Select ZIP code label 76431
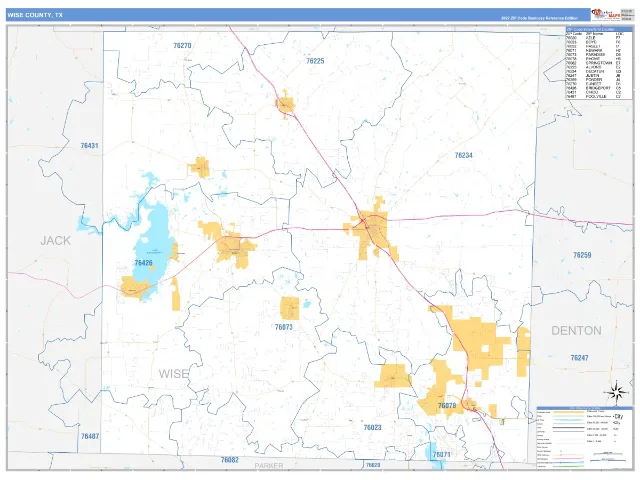 [x=89, y=145]
